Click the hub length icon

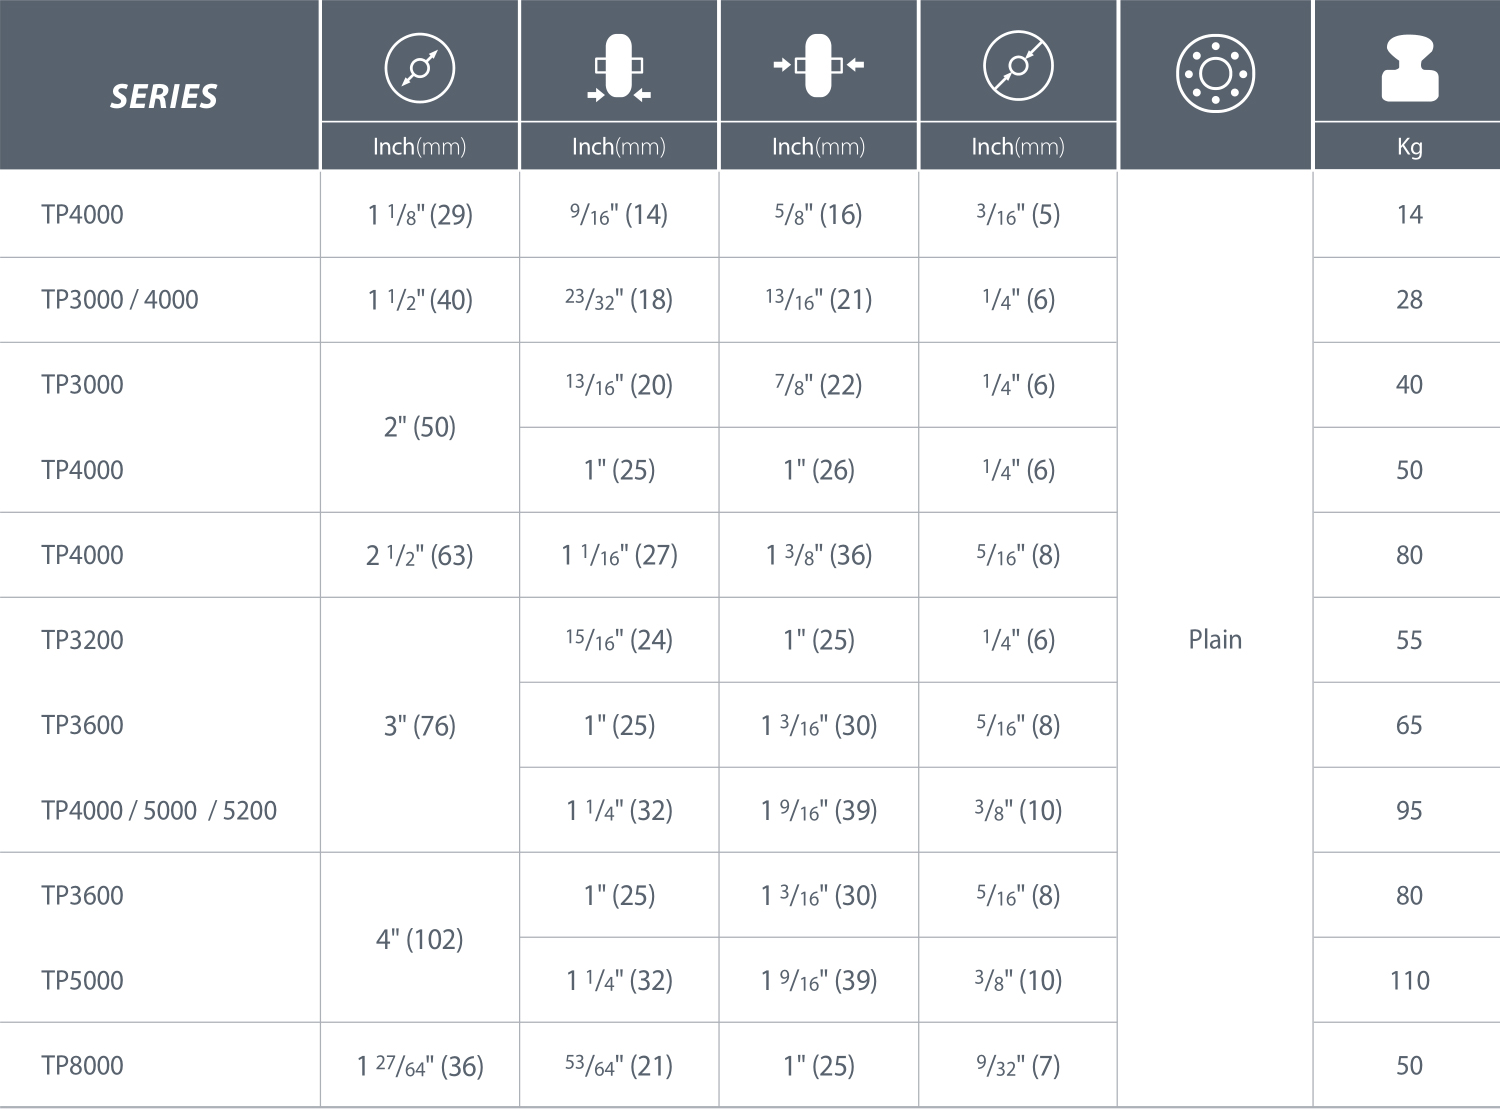(x=819, y=66)
